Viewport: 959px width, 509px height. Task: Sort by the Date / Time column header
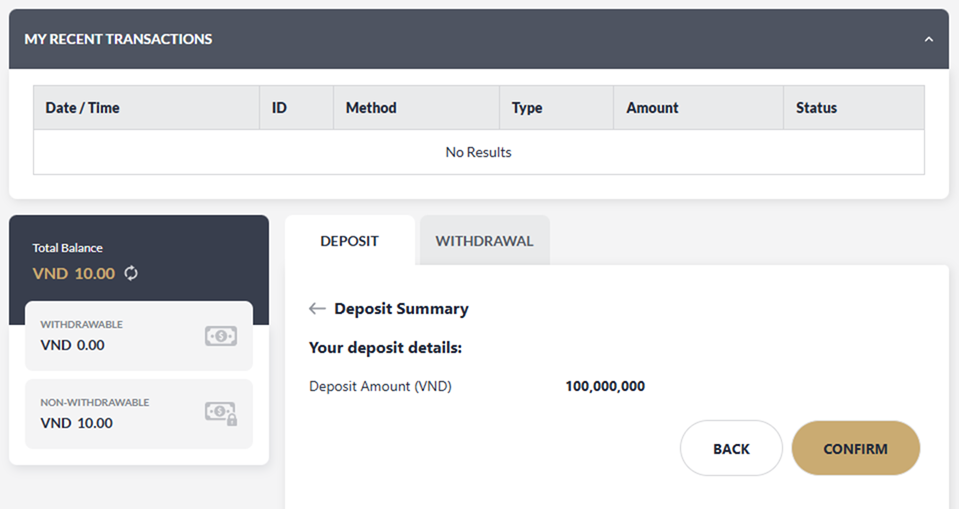[x=82, y=108]
